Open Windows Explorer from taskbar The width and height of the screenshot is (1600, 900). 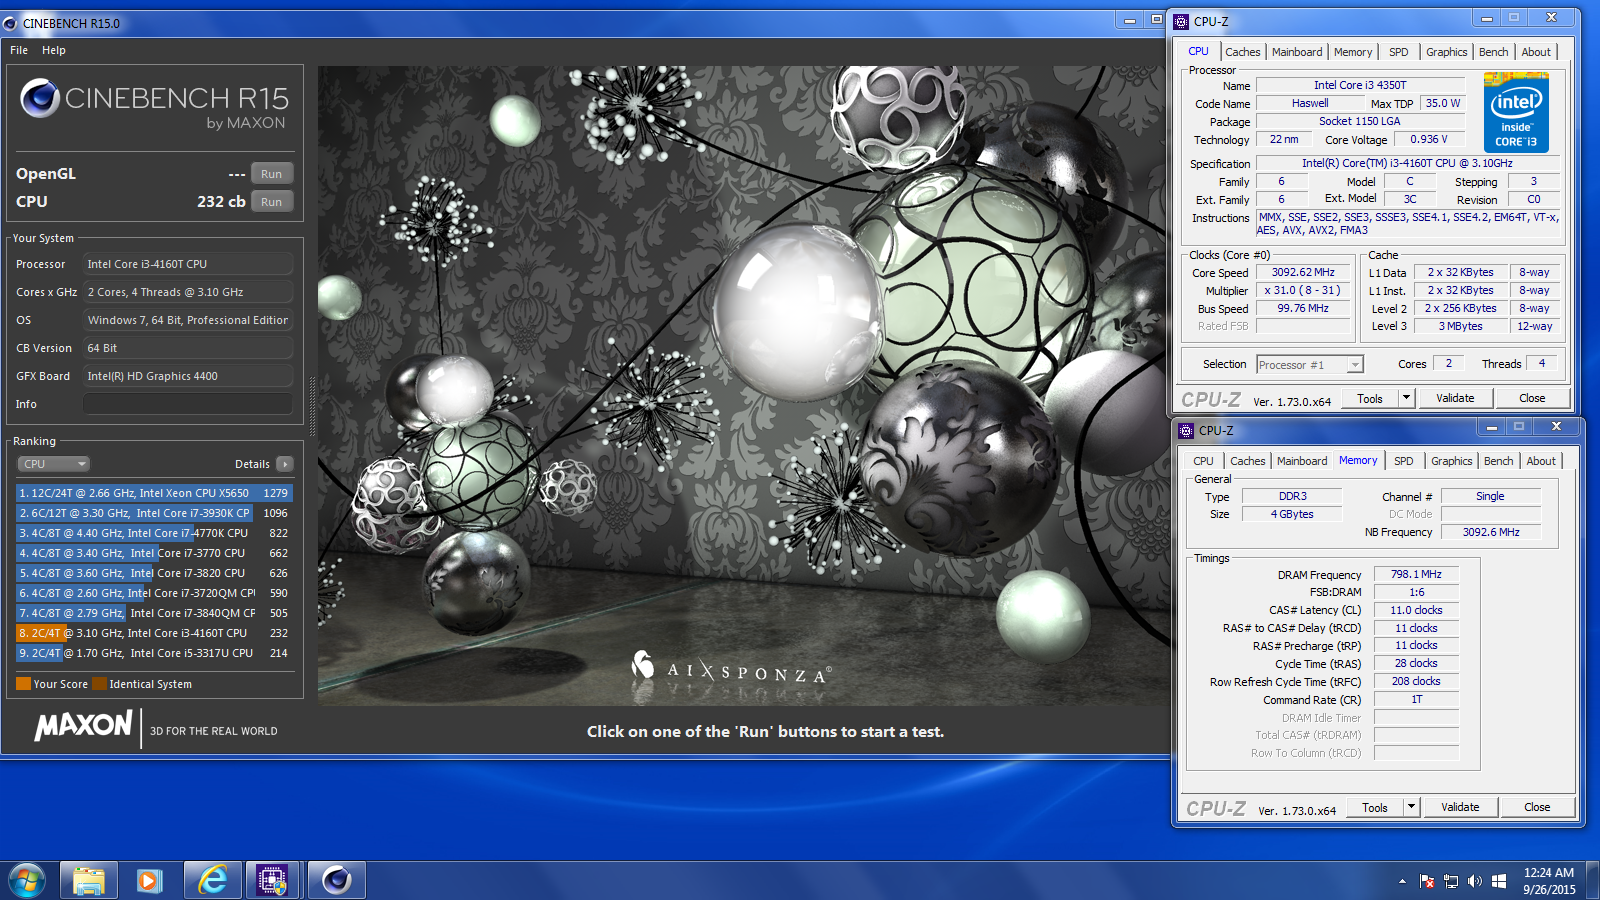click(x=88, y=880)
